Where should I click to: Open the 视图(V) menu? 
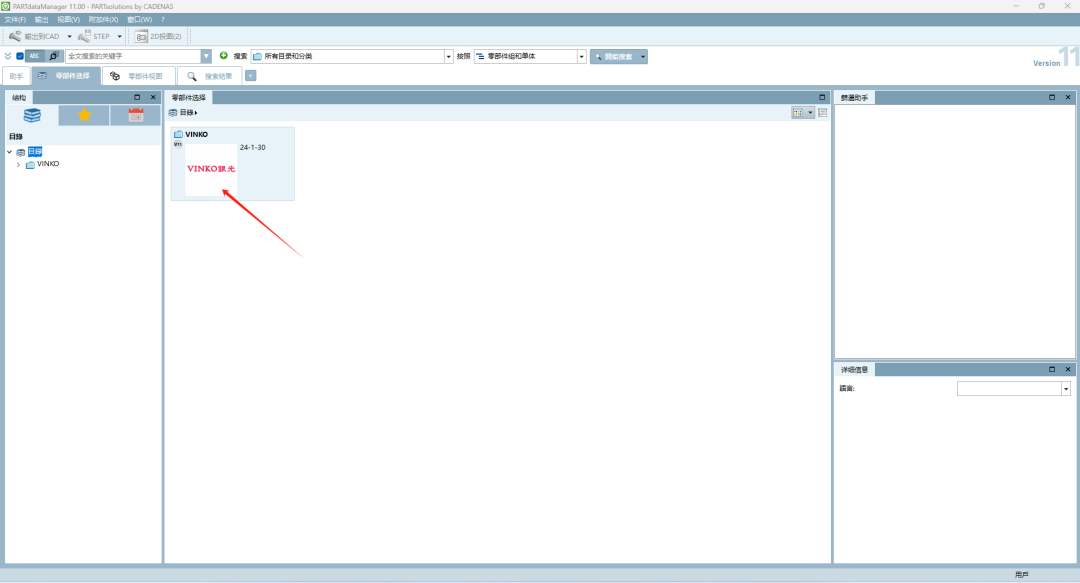click(68, 19)
